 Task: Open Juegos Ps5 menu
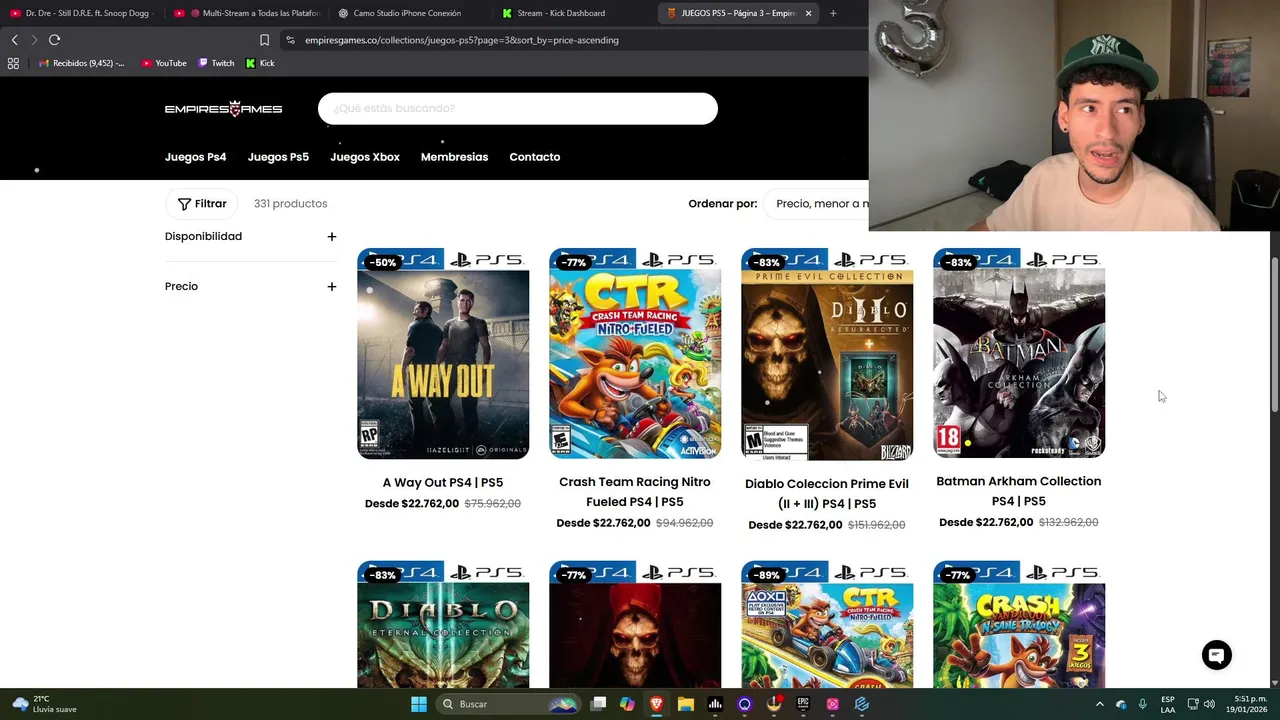tap(278, 157)
